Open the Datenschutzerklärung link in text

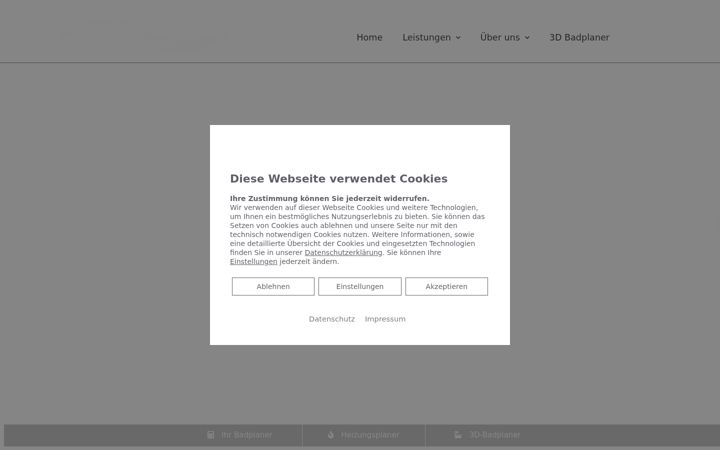coord(343,253)
